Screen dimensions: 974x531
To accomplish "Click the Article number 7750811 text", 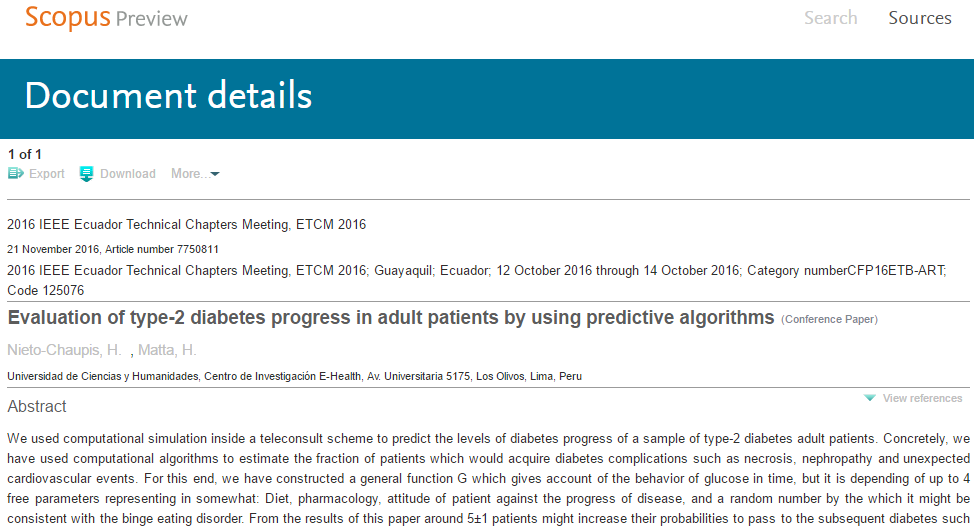I will (x=162, y=250).
